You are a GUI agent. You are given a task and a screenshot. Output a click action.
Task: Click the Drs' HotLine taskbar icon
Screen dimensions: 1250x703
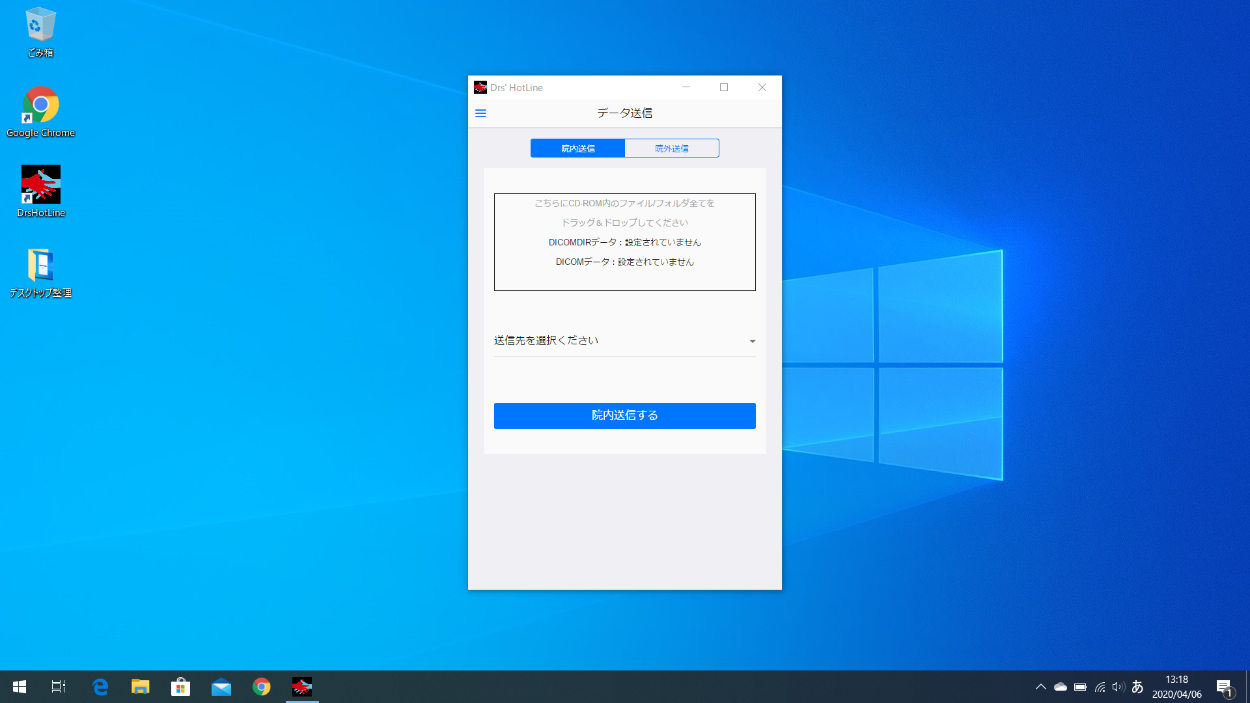click(302, 687)
